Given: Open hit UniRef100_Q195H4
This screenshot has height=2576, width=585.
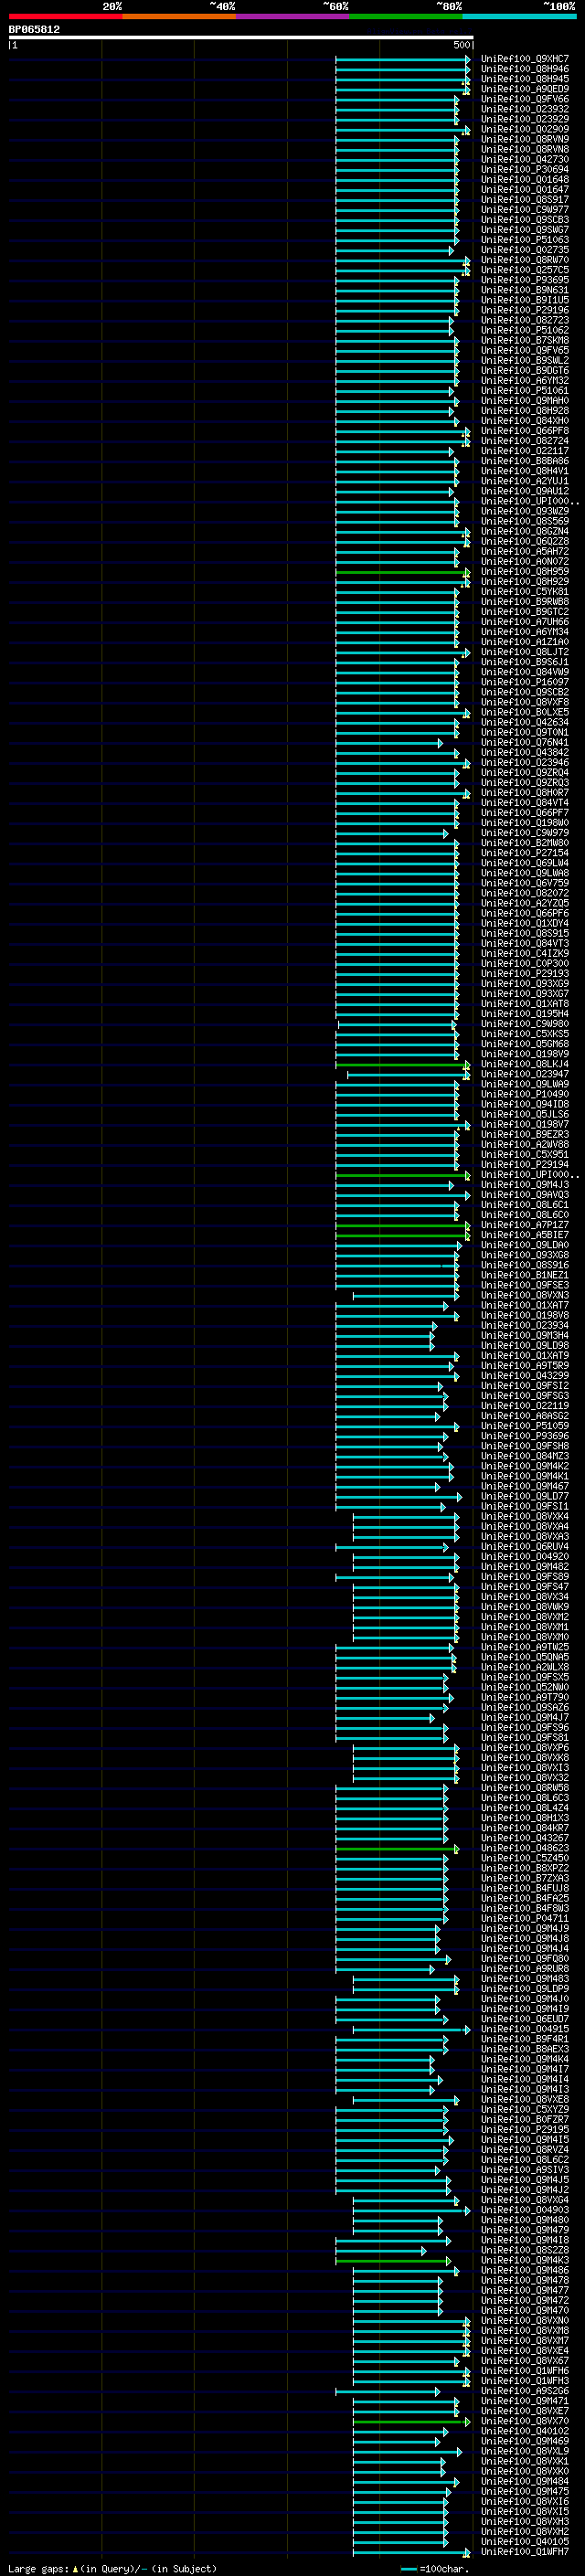Looking at the screenshot, I should (x=525, y=1014).
